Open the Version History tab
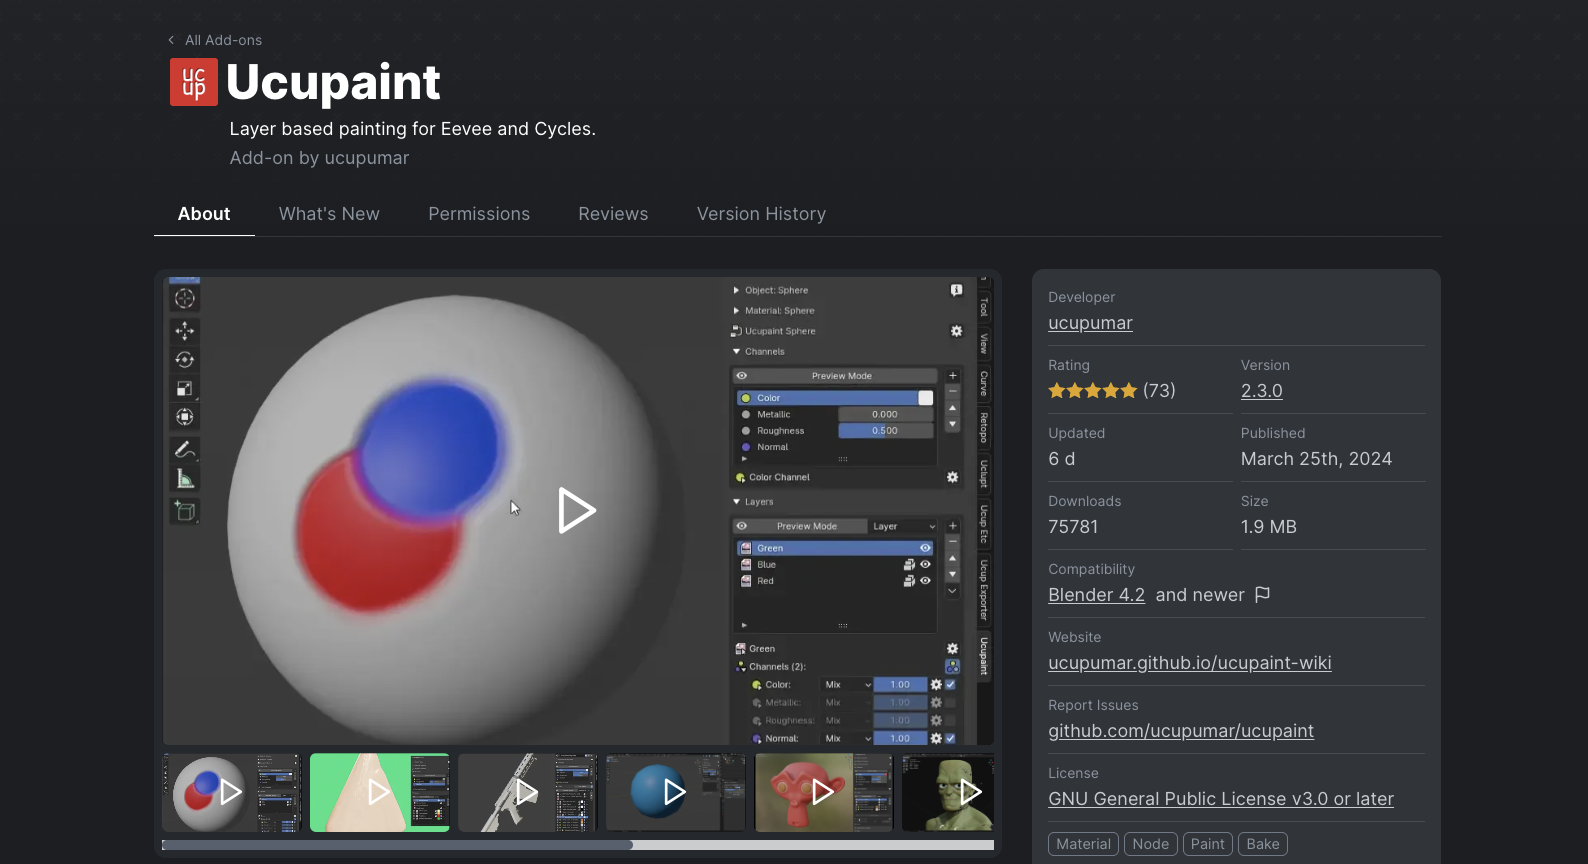This screenshot has height=864, width=1588. click(x=761, y=214)
